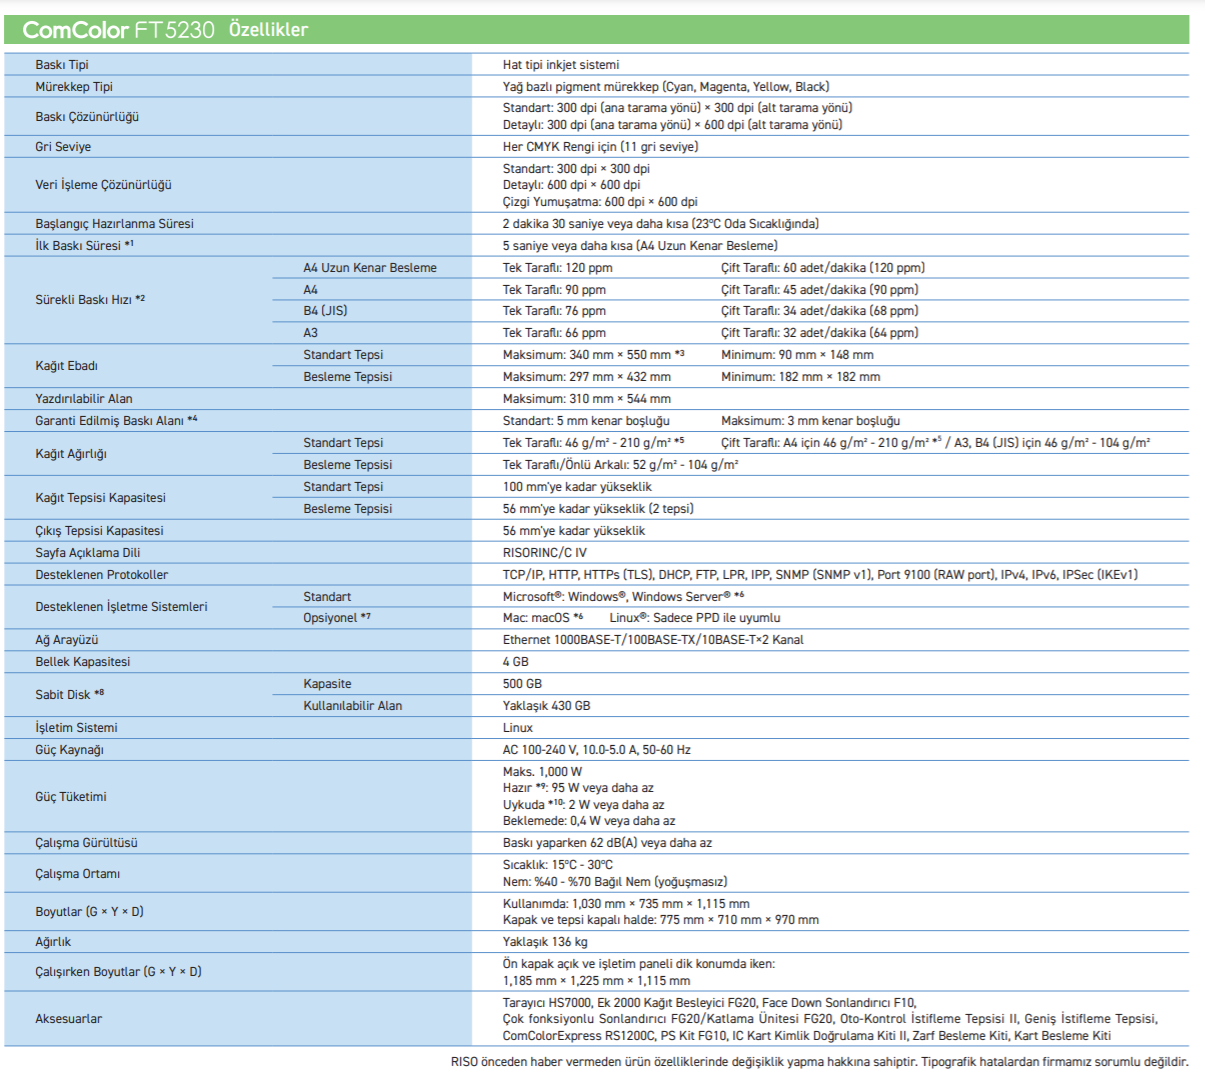Click the 'Ağırlık' row label
The width and height of the screenshot is (1205, 1073).
click(x=53, y=942)
